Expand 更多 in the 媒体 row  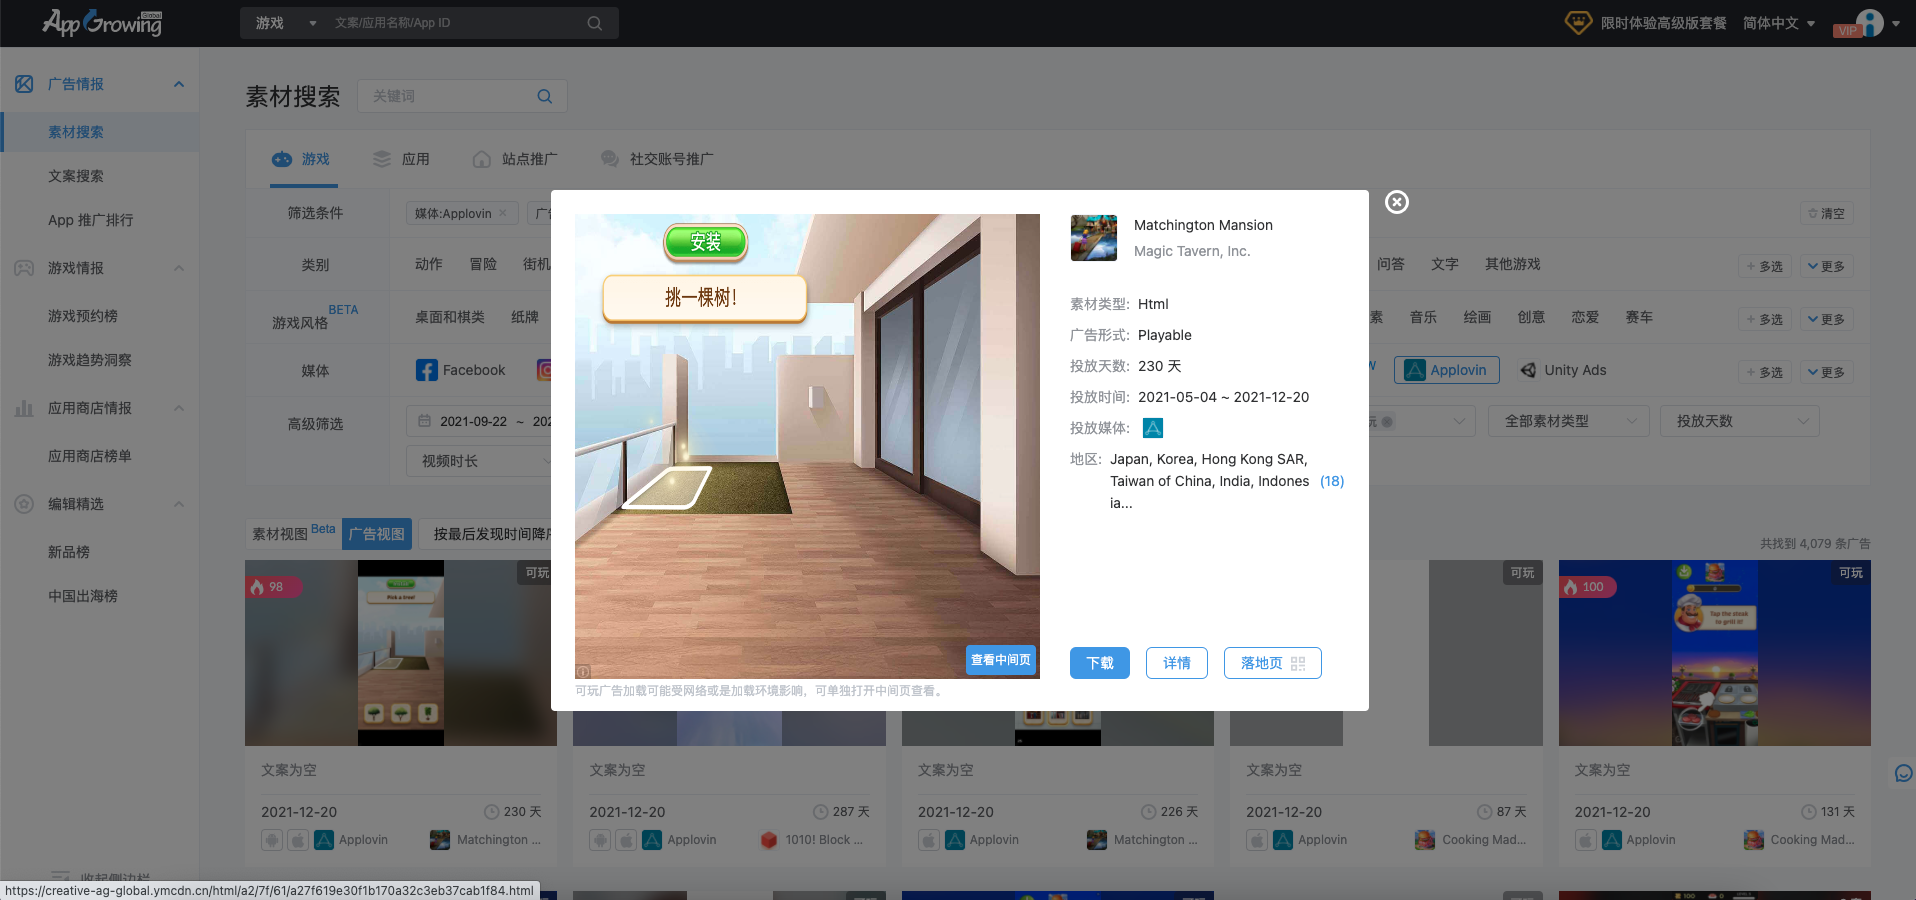pos(1826,372)
